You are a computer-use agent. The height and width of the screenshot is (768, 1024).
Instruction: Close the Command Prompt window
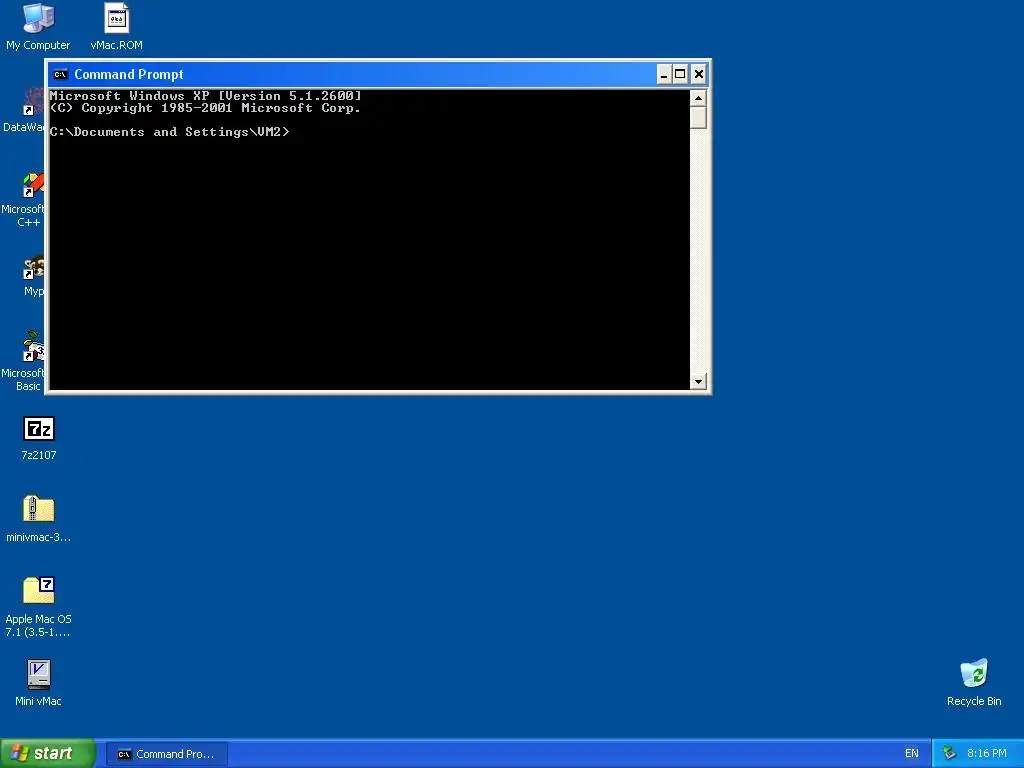pos(698,74)
